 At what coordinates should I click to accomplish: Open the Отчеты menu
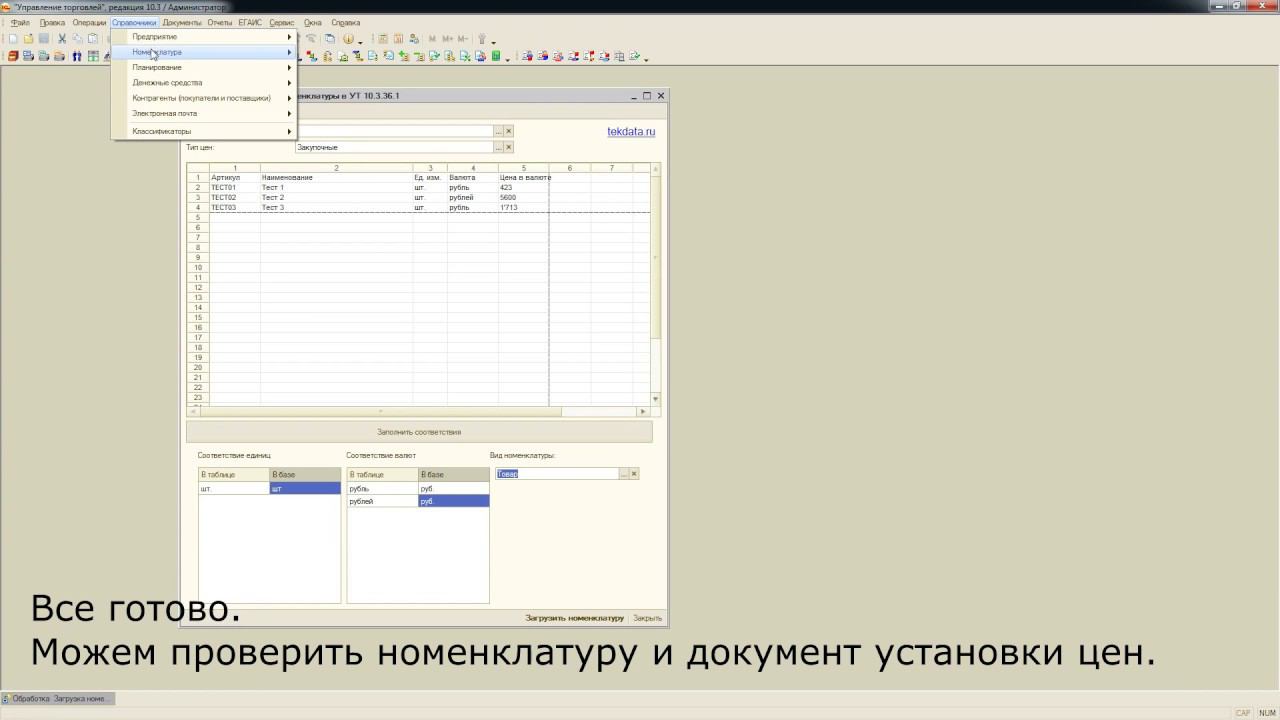click(220, 22)
